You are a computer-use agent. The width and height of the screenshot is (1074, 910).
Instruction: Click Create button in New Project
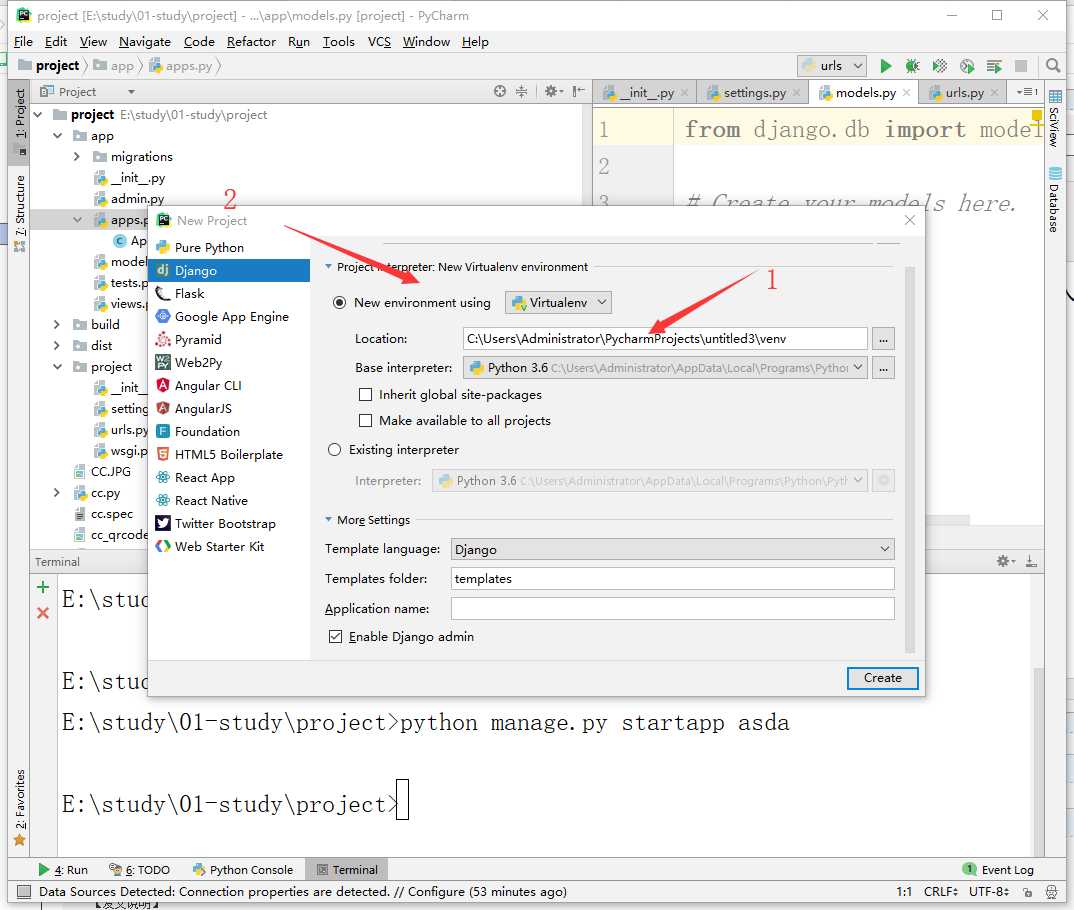[882, 678]
